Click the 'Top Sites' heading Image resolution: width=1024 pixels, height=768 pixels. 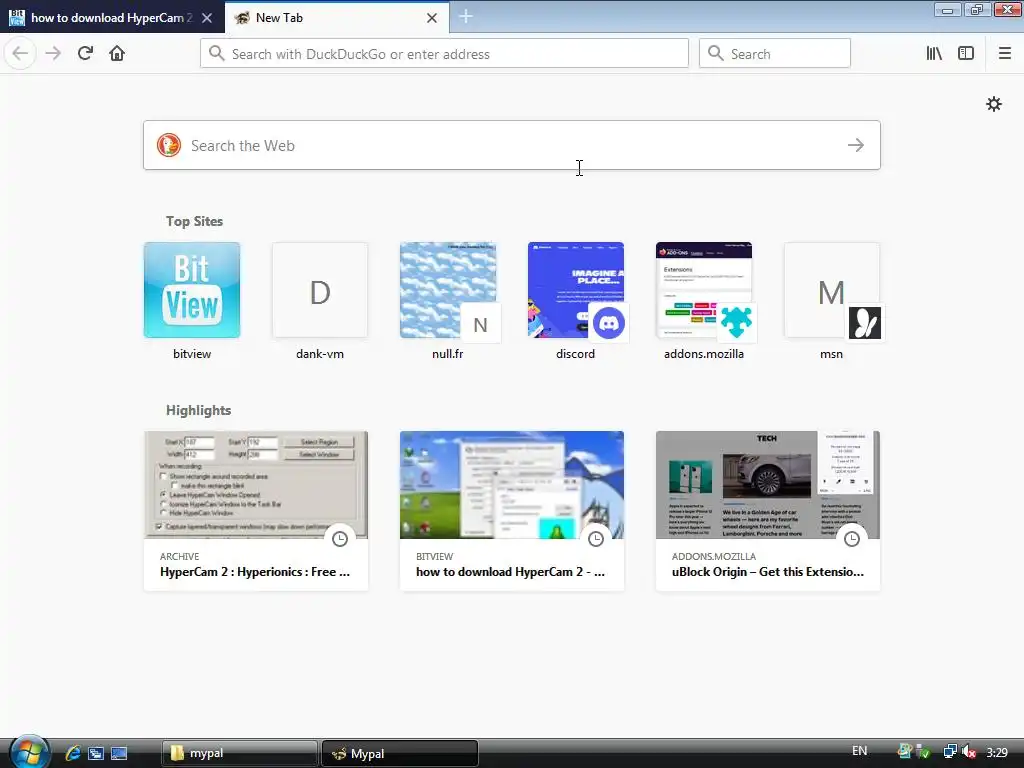coord(194,221)
